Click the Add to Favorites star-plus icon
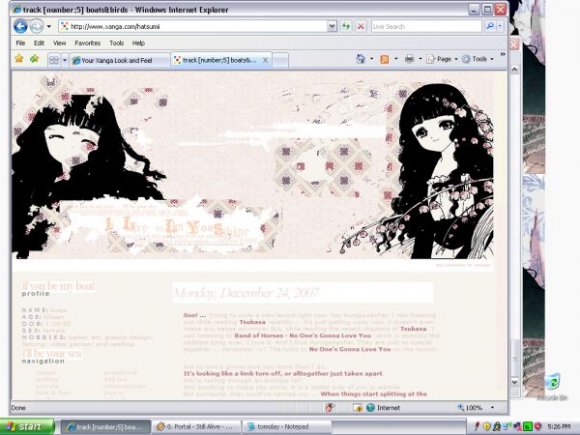 point(34,58)
